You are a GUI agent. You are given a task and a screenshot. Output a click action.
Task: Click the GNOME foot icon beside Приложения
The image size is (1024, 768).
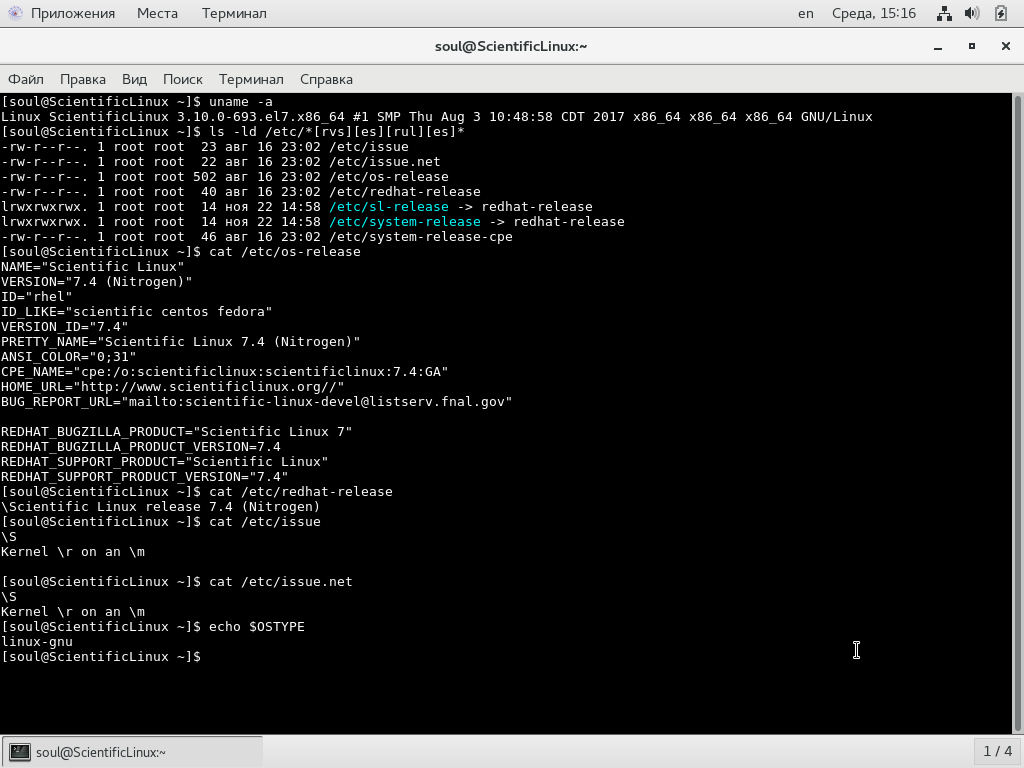tap(14, 13)
